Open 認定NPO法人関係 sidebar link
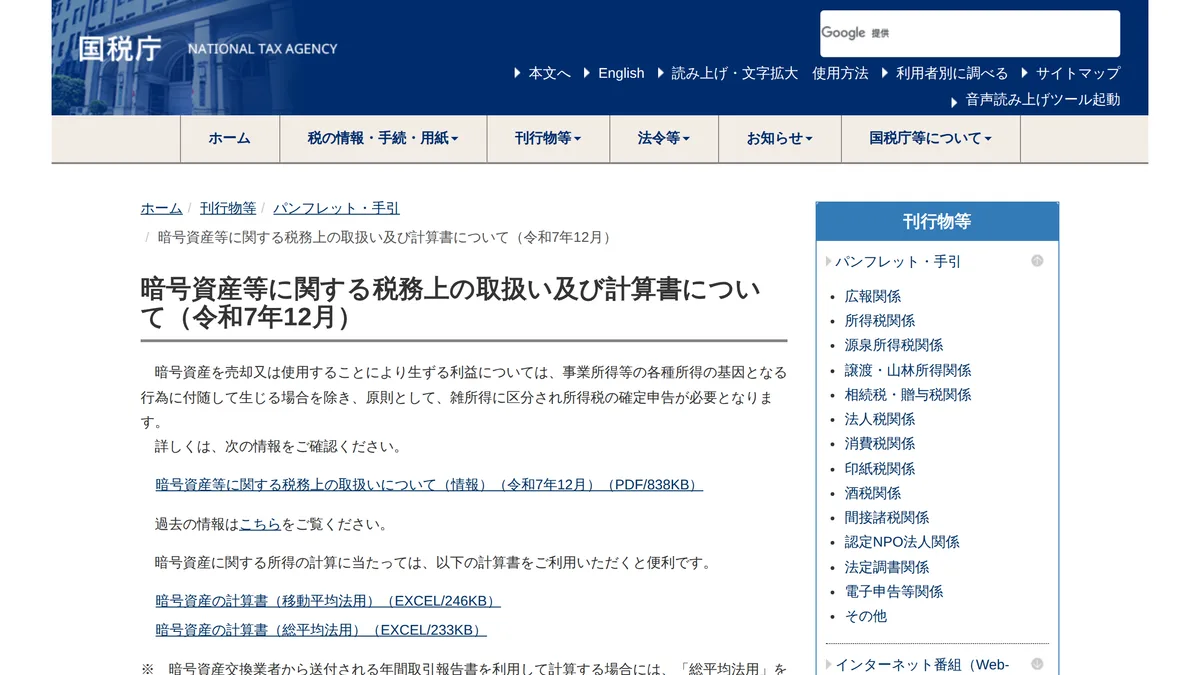This screenshot has width=1200, height=675. coord(902,542)
